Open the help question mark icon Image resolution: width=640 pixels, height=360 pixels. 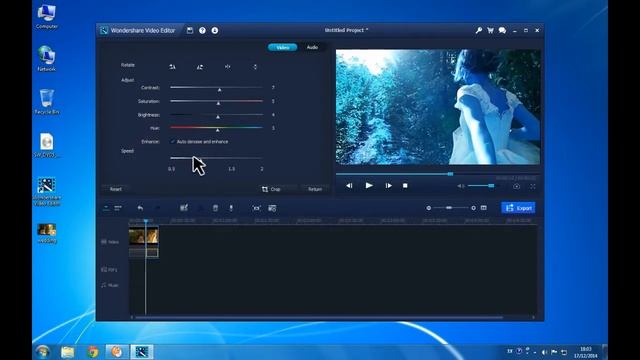(x=202, y=30)
